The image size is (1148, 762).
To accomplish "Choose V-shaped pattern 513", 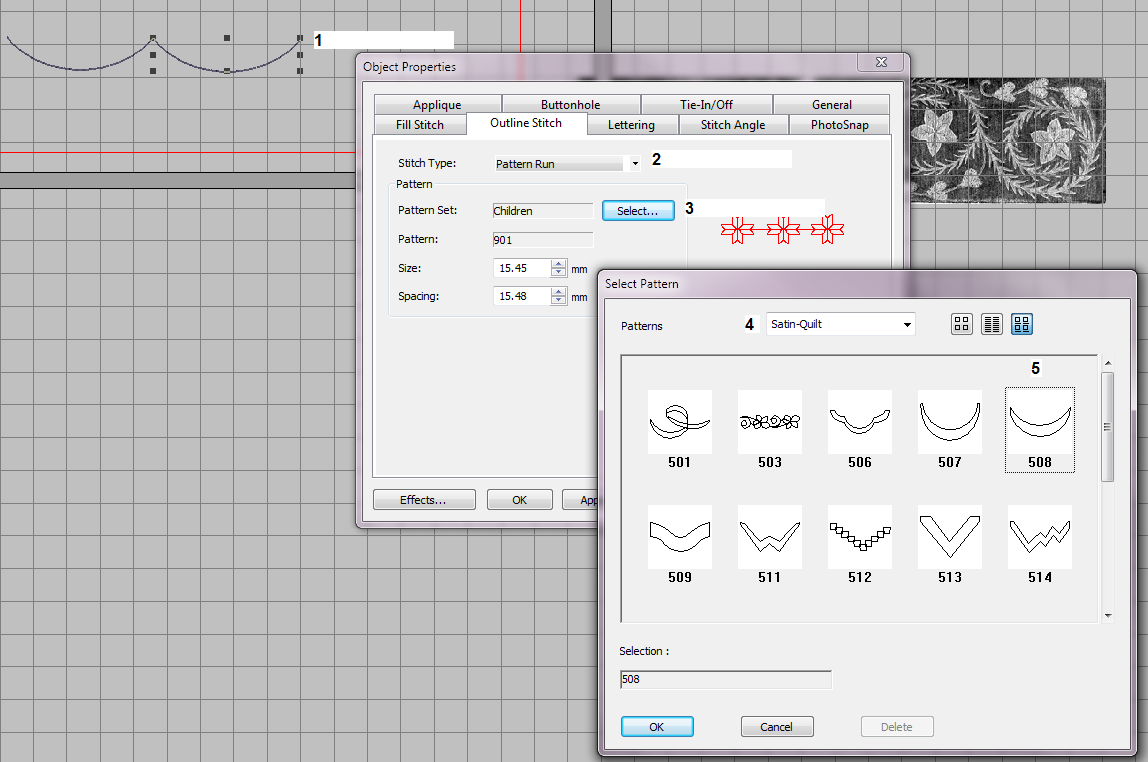I will click(950, 537).
